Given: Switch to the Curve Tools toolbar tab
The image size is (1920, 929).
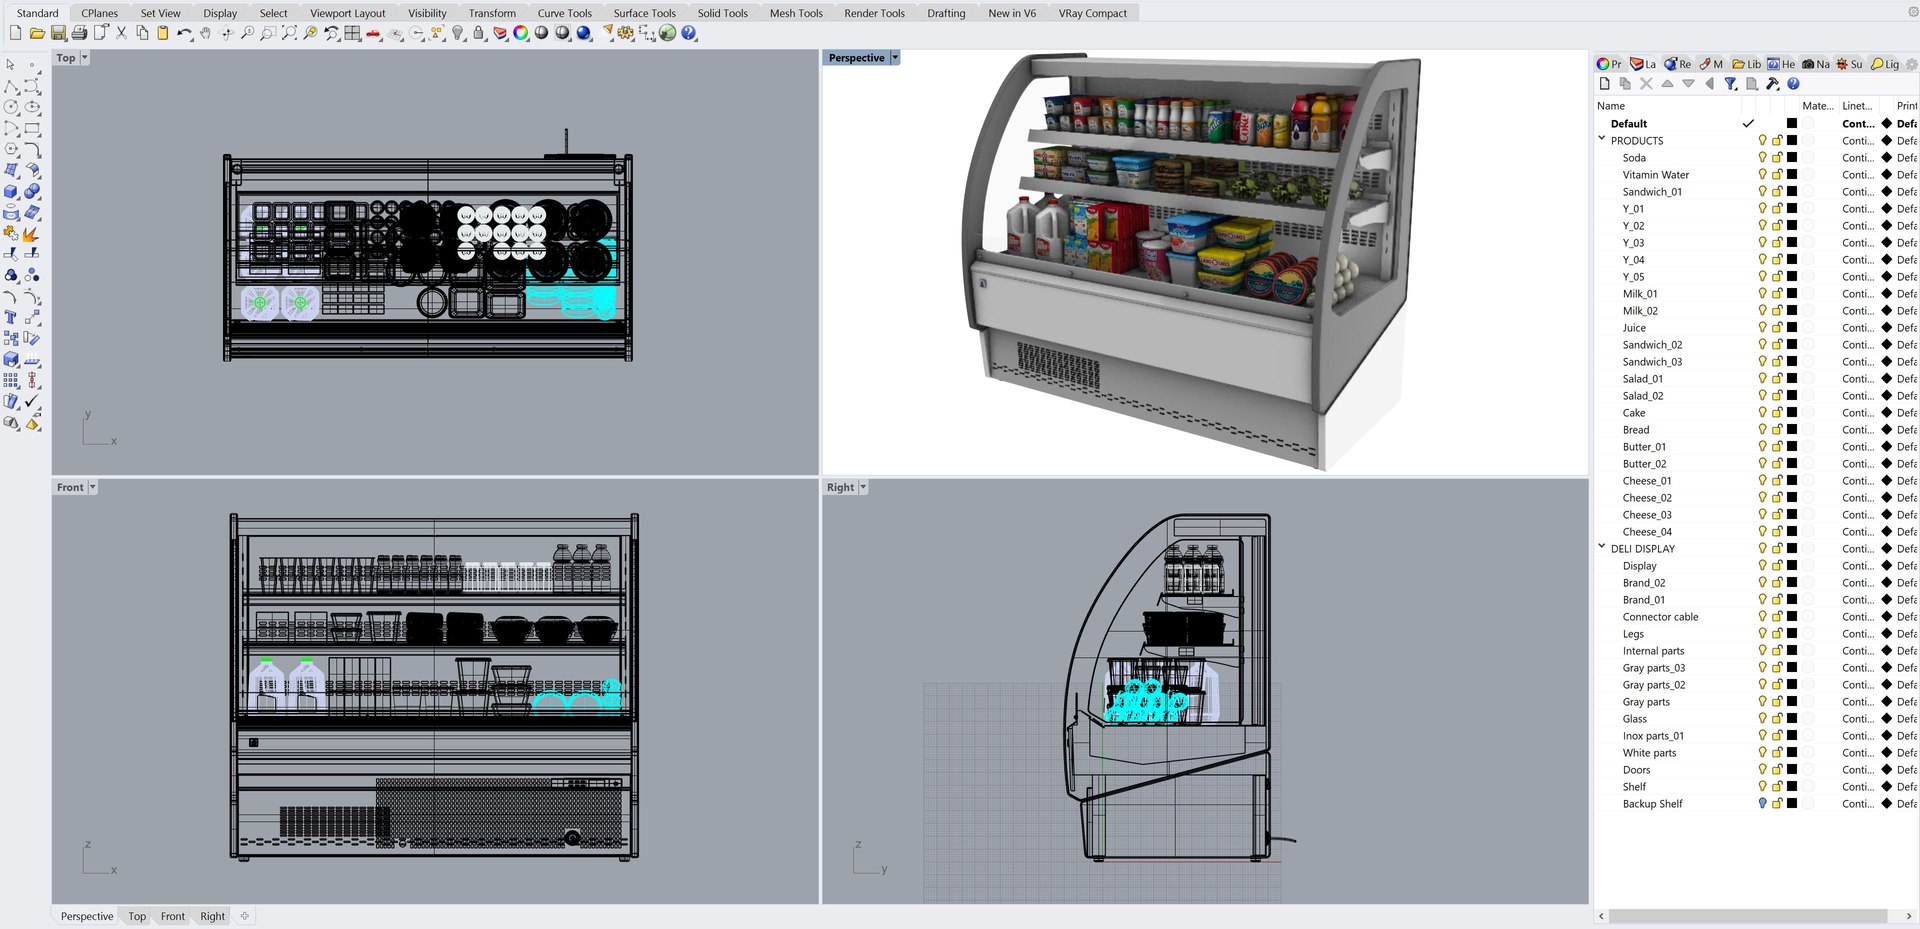Looking at the screenshot, I should click(564, 13).
